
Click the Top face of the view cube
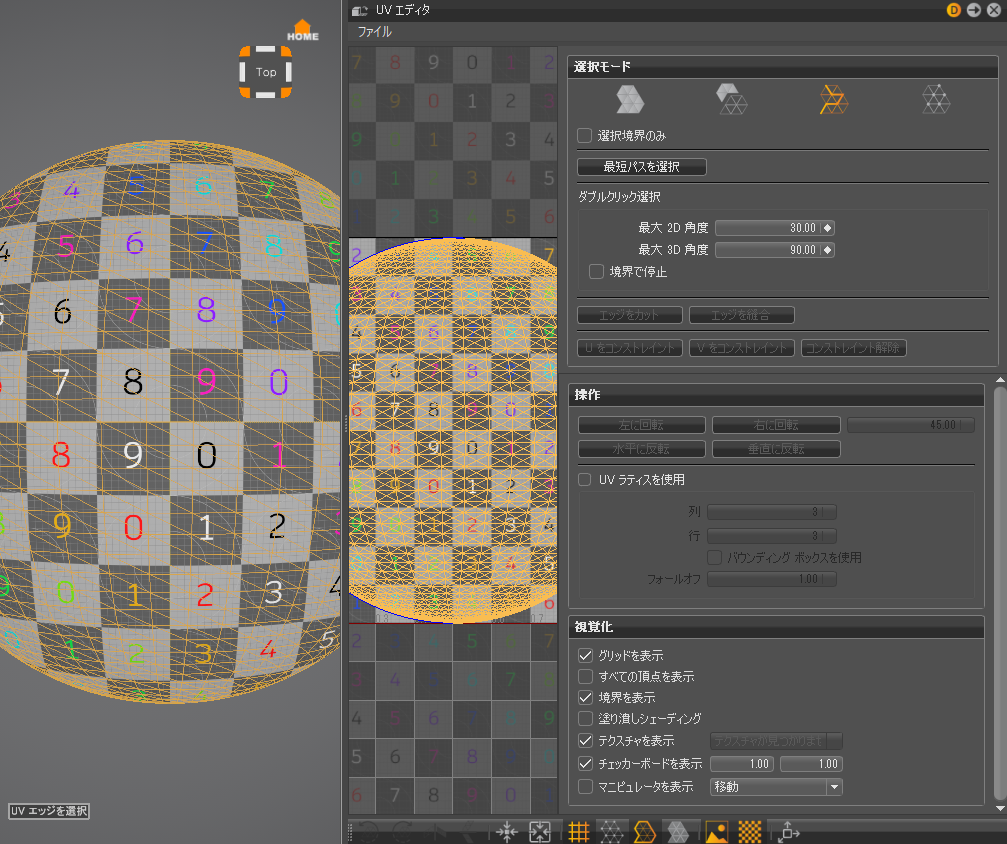pyautogui.click(x=266, y=72)
